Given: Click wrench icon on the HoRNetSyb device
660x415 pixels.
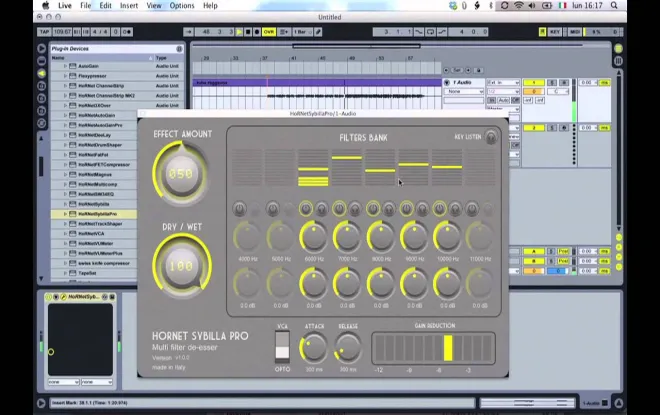Looking at the screenshot, I should tap(63, 297).
